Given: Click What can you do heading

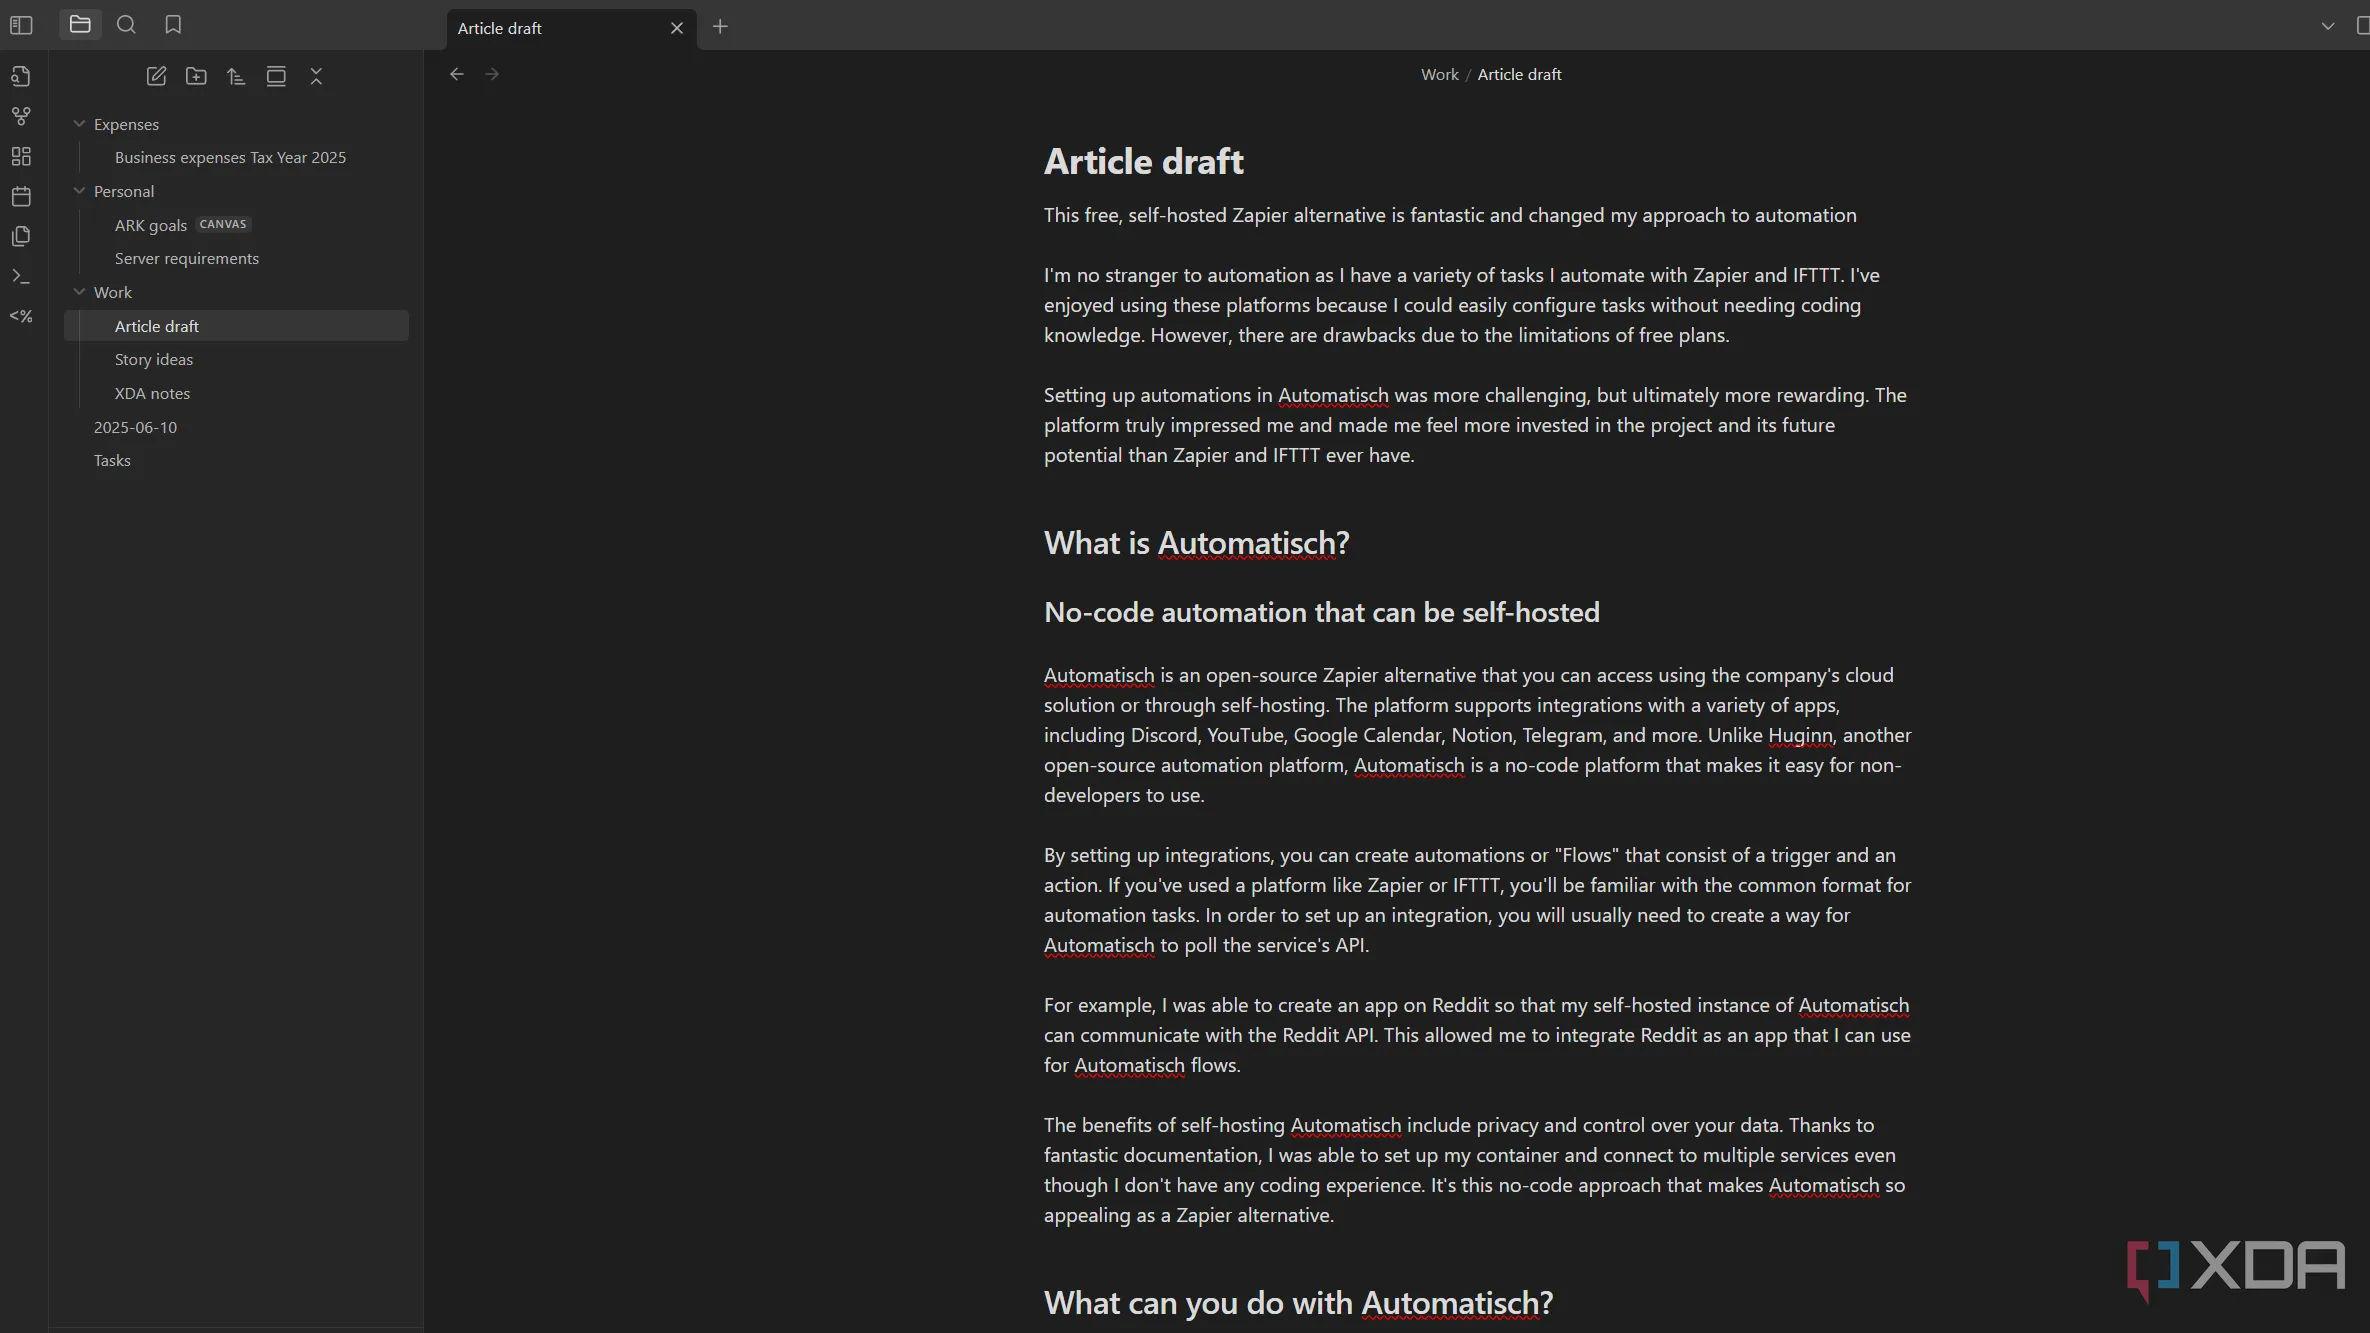Looking at the screenshot, I should [1298, 1303].
